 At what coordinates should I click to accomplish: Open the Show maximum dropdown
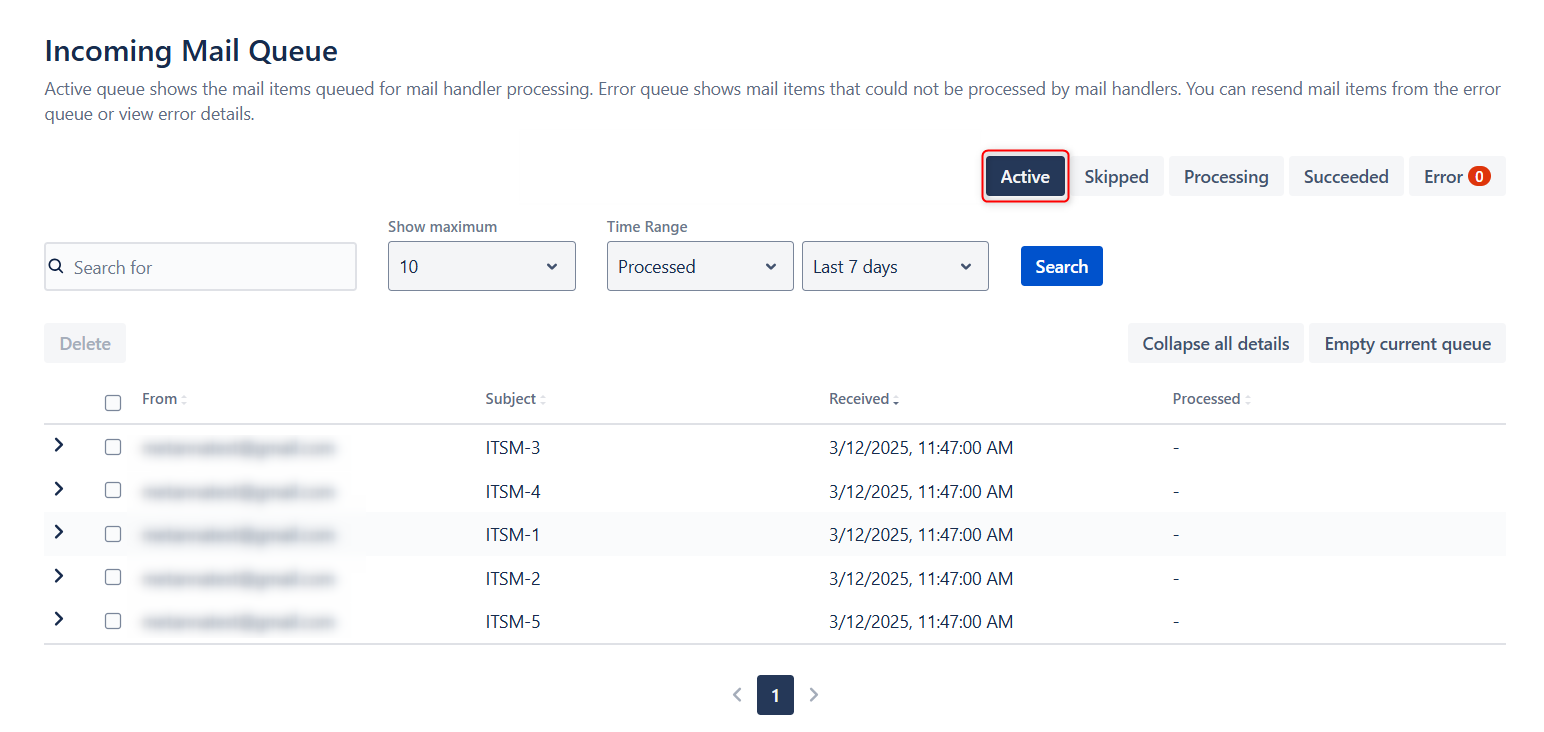point(481,267)
